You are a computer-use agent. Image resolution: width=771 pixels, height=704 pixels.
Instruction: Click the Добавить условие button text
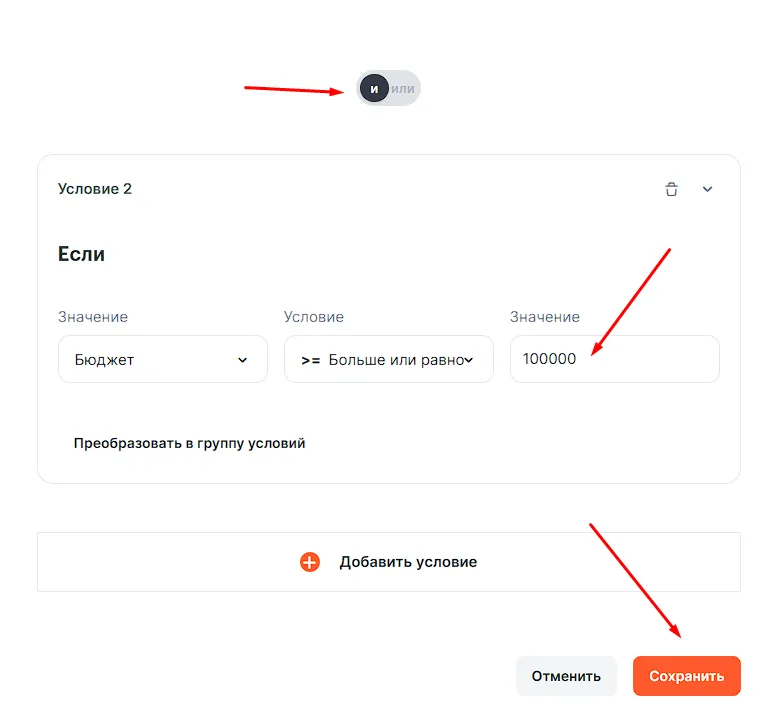click(408, 562)
